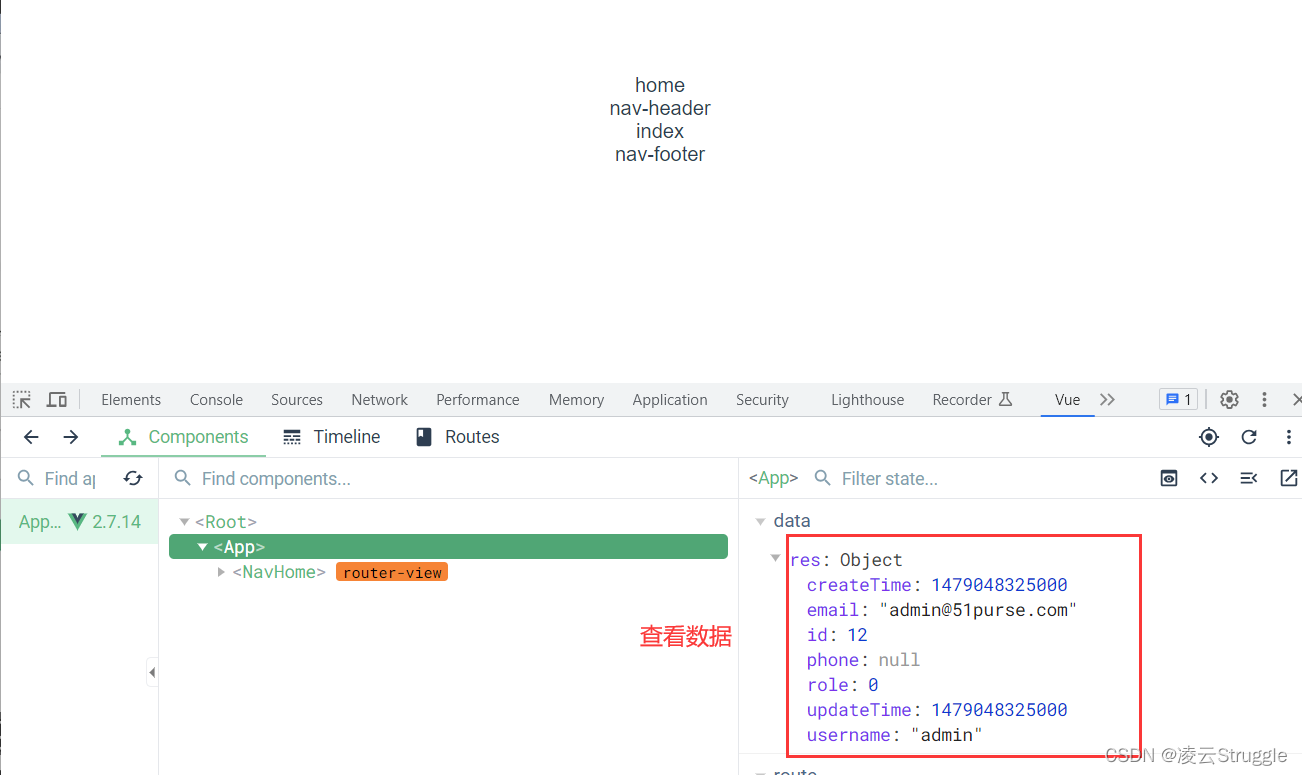
Task: Select the App component row
Action: (448, 547)
